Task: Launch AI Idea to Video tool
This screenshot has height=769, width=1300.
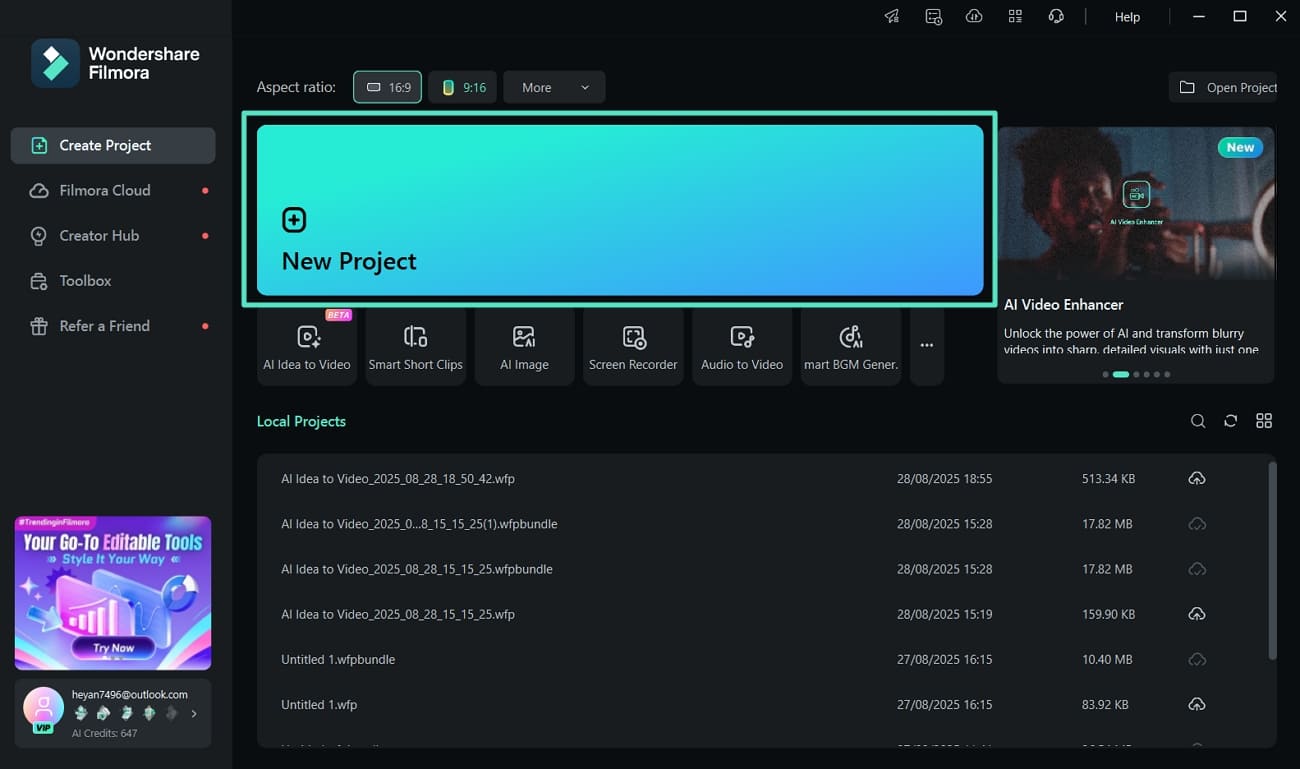Action: pos(307,346)
